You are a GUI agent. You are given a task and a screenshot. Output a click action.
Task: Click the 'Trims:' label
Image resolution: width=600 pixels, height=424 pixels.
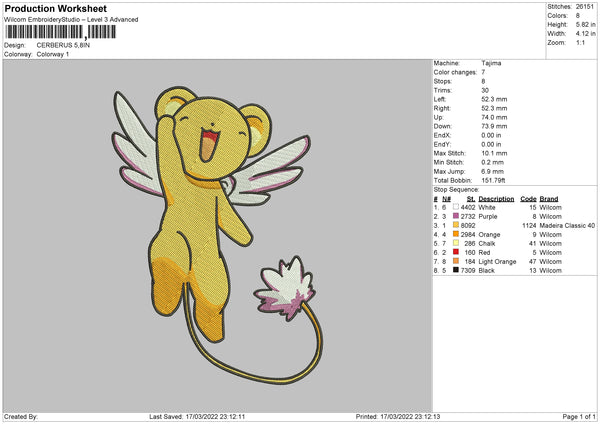click(x=442, y=90)
